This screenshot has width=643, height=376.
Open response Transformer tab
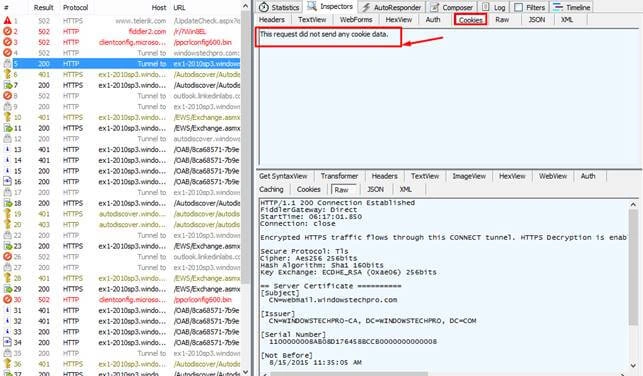[x=340, y=176]
